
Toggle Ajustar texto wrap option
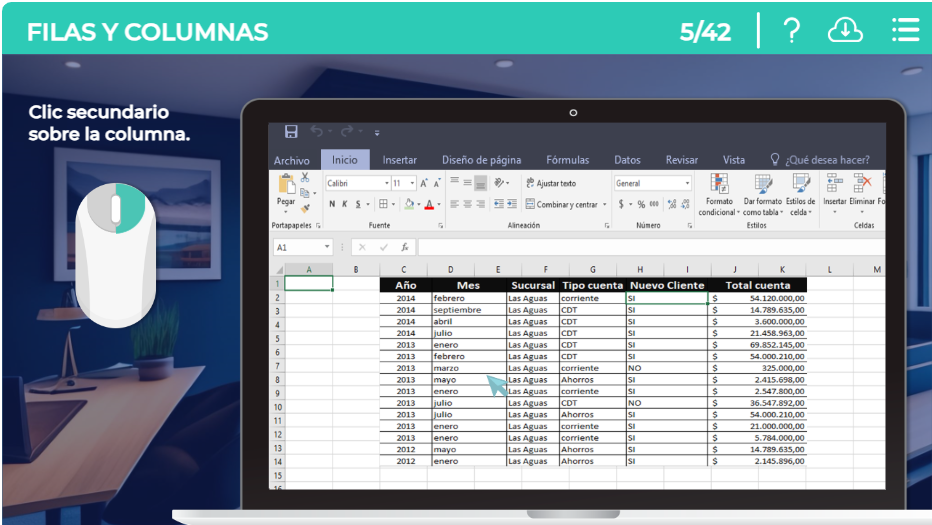tap(551, 184)
